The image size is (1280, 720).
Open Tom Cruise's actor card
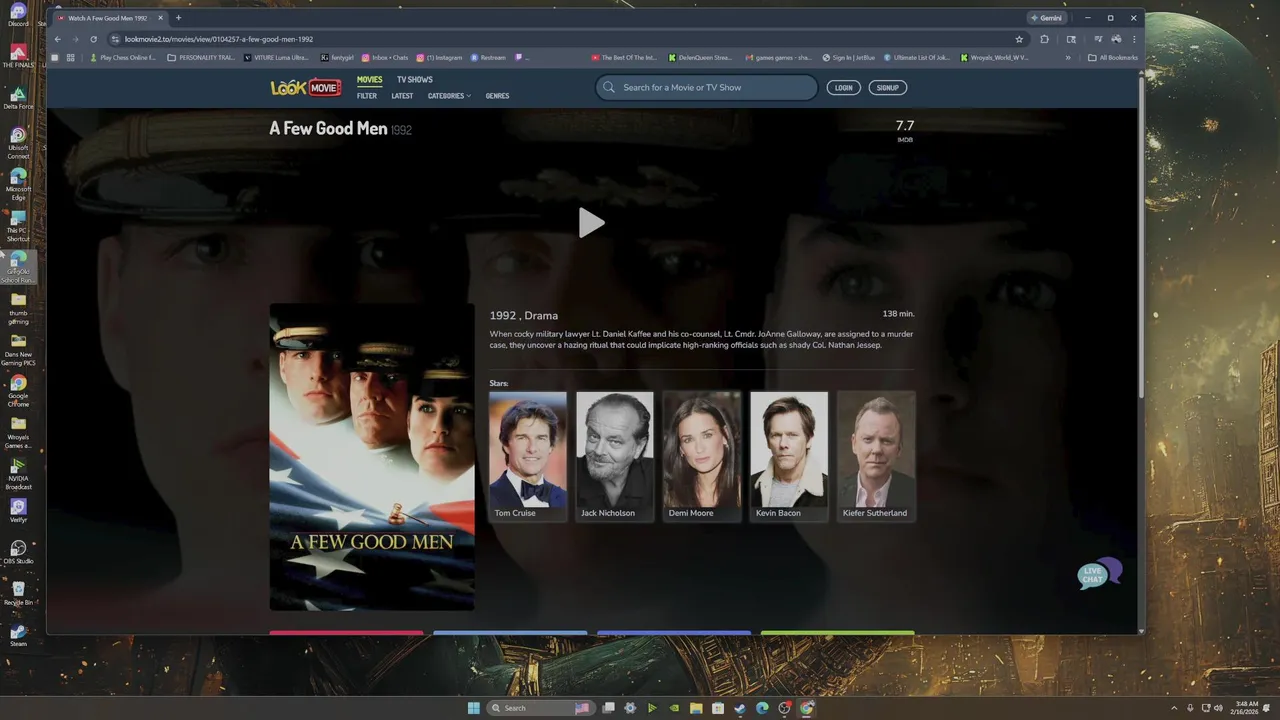[528, 456]
